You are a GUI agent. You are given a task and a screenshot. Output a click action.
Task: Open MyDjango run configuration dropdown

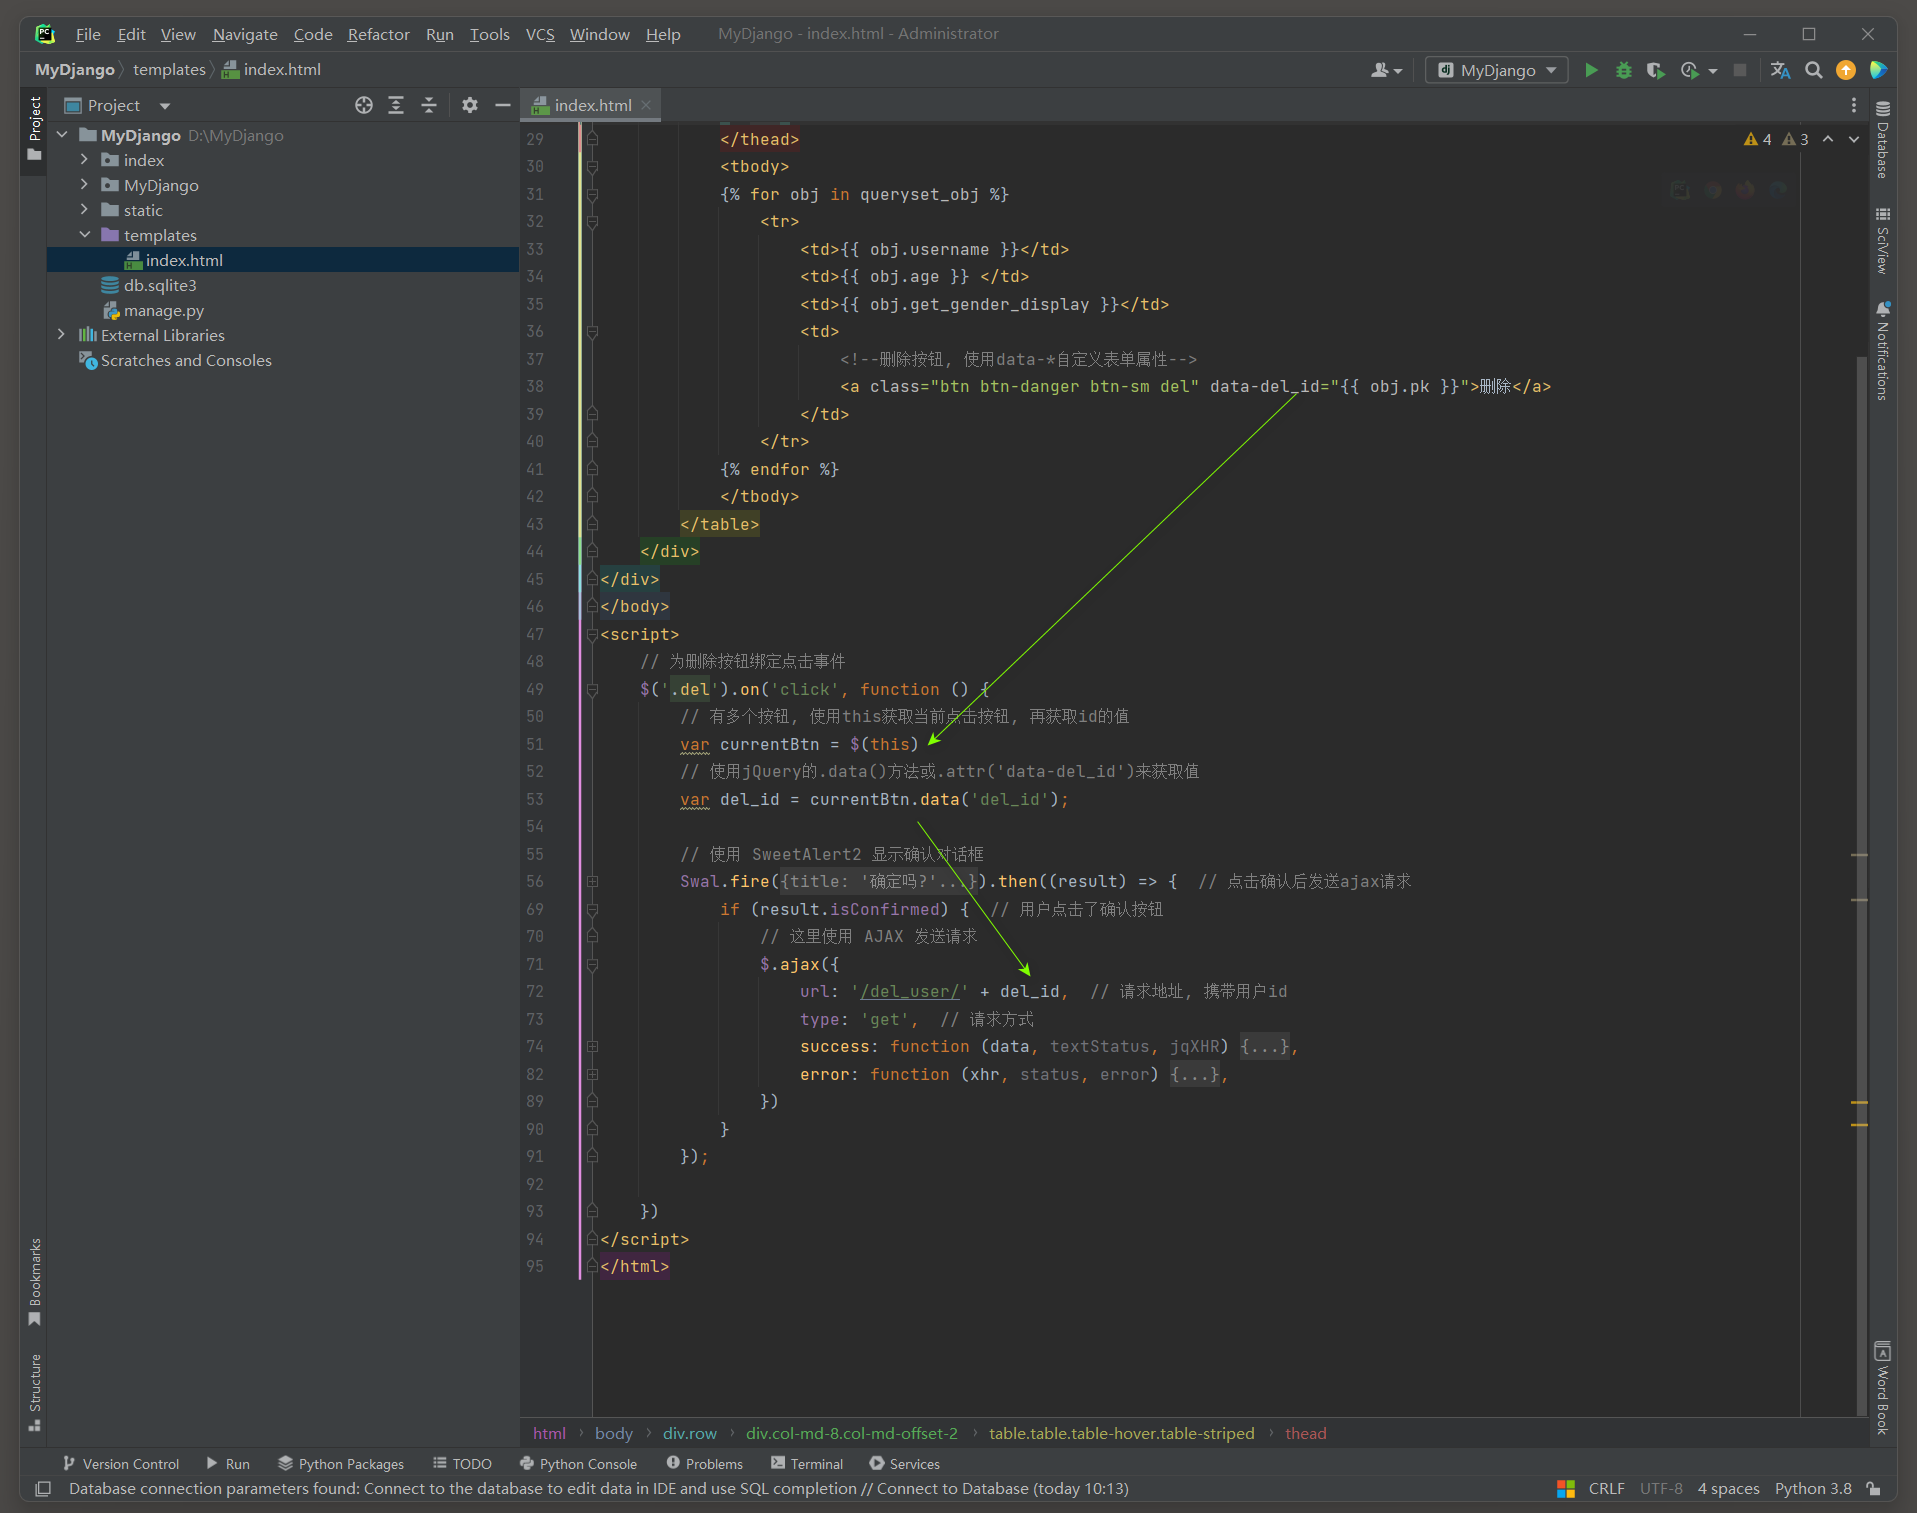point(1497,70)
